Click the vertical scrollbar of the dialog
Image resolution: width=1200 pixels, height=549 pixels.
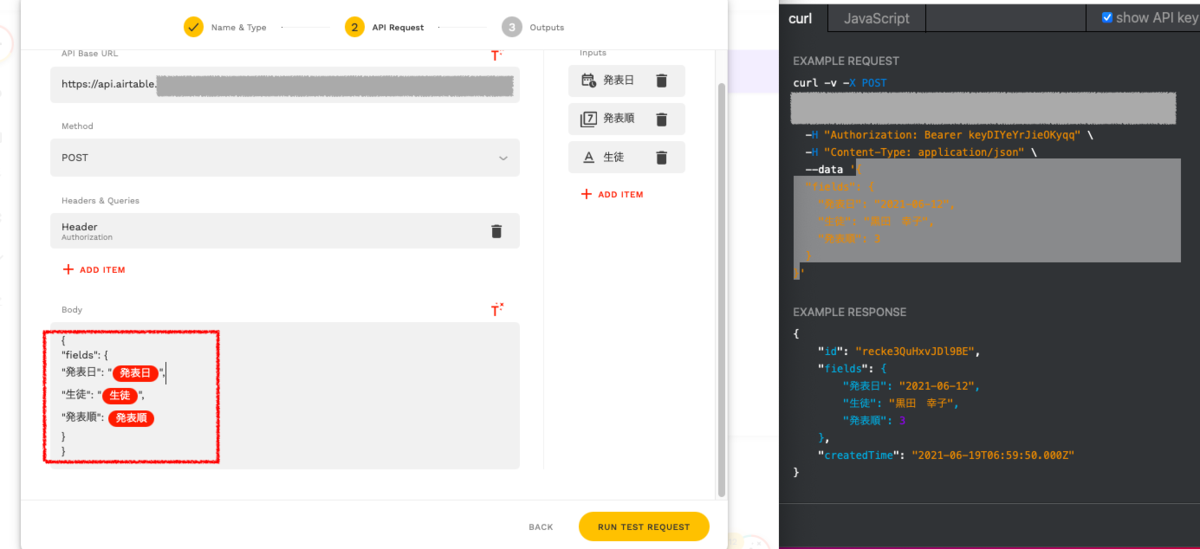pyautogui.click(x=722, y=290)
